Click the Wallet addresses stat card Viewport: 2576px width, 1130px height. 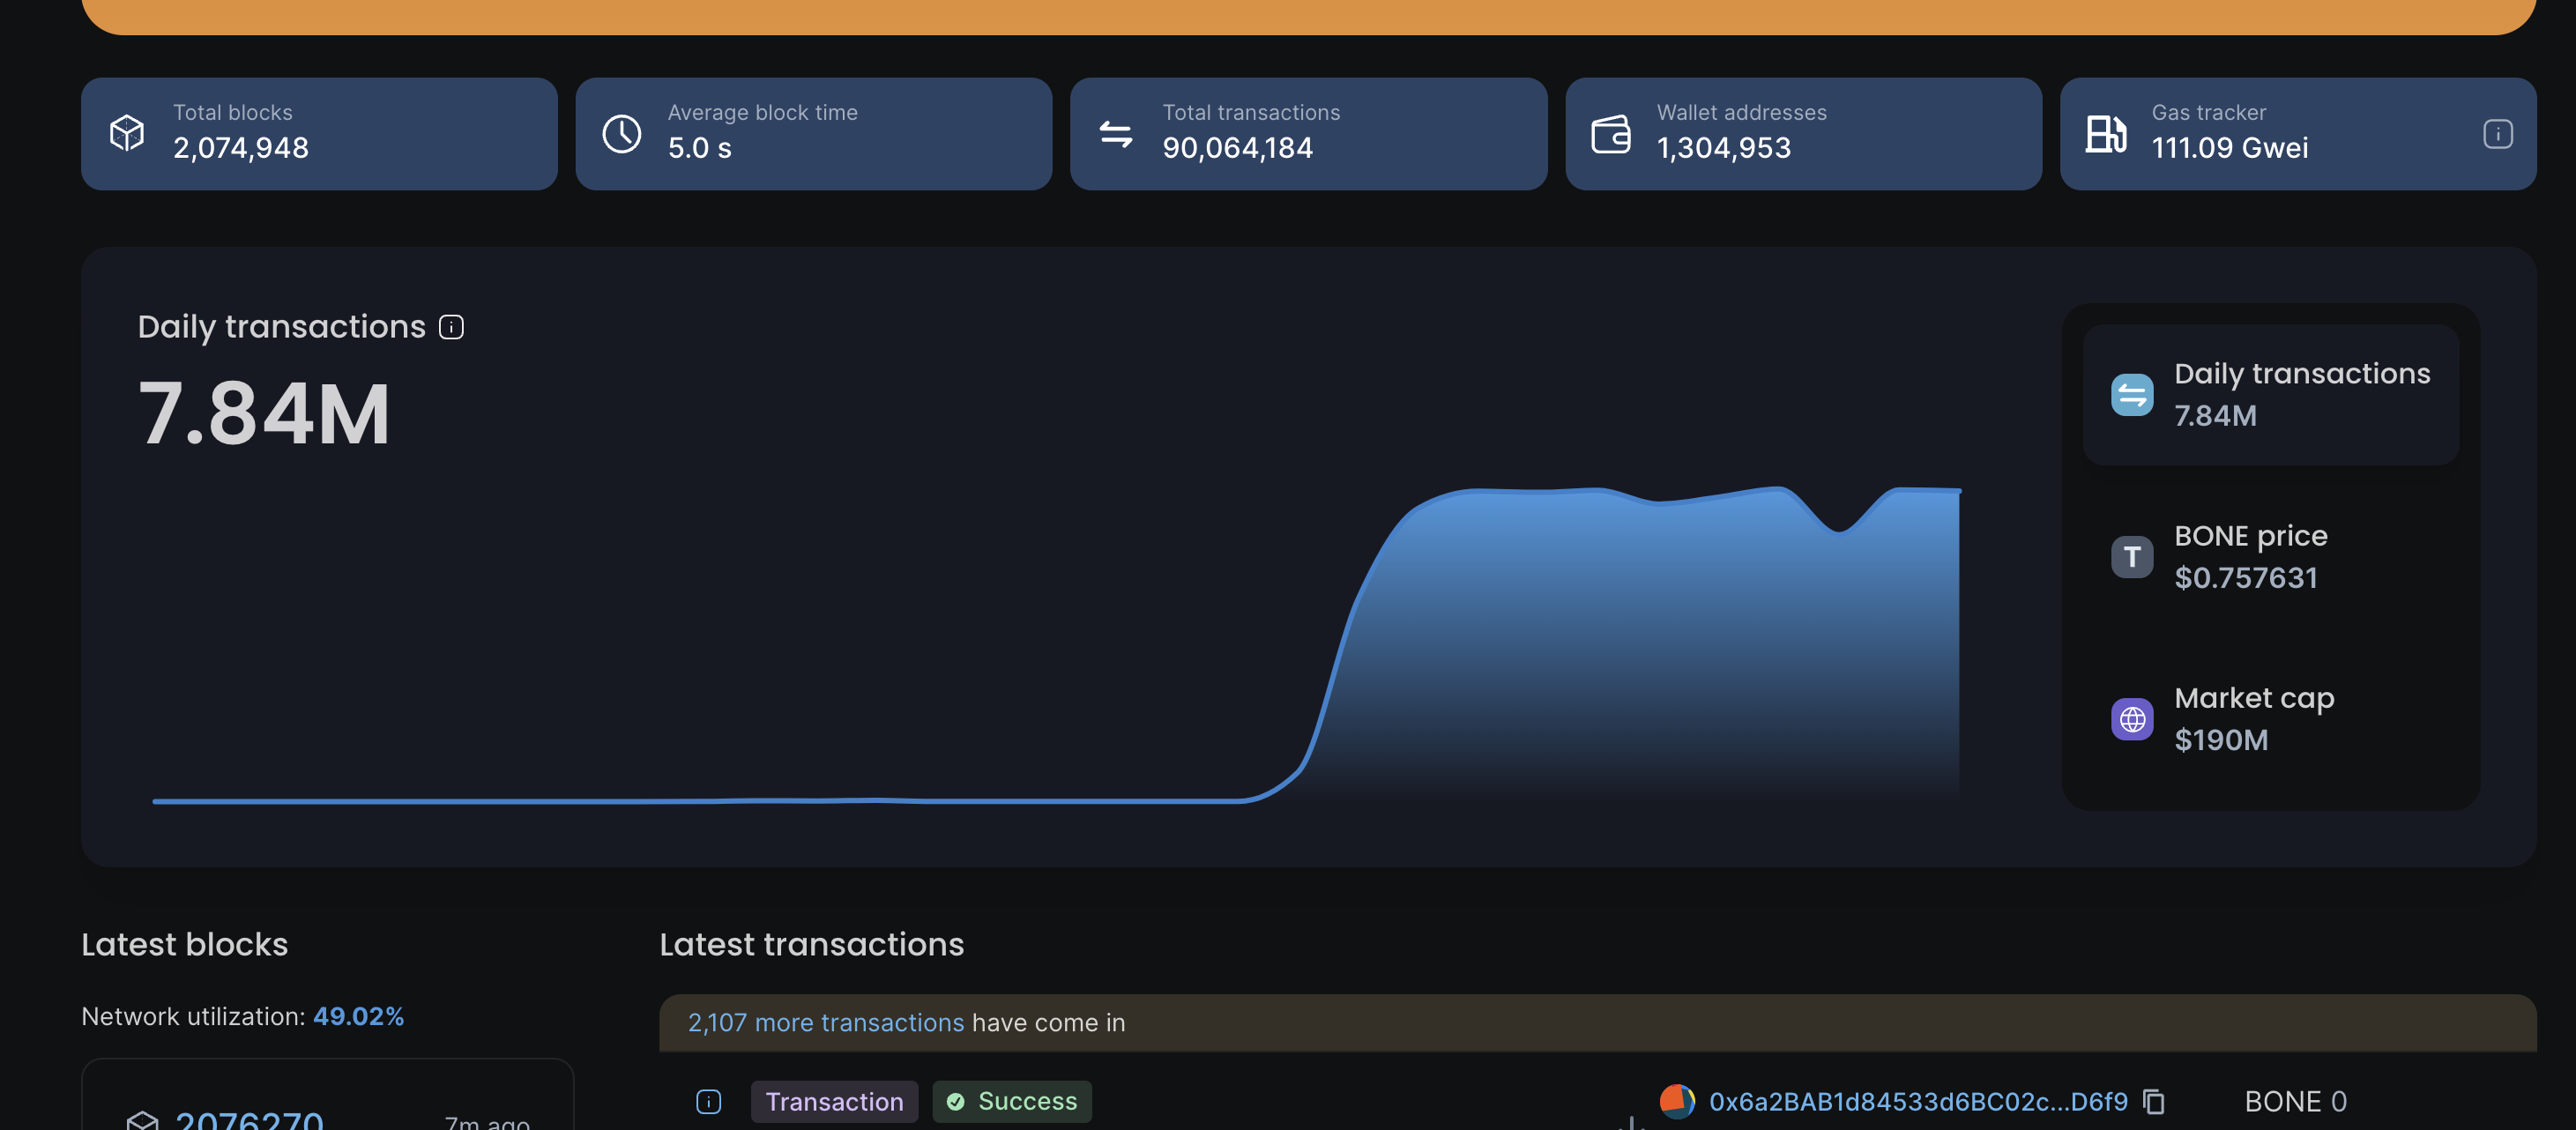click(1802, 133)
